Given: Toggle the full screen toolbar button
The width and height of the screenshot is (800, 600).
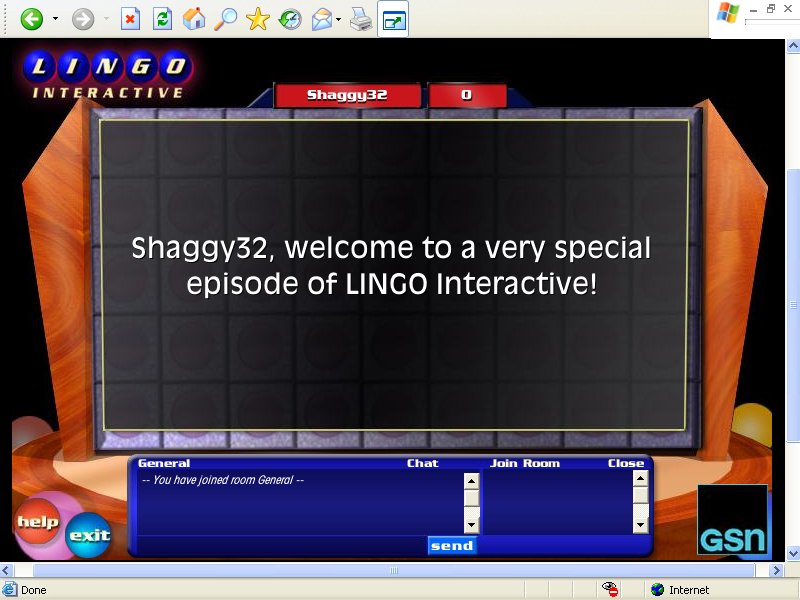Looking at the screenshot, I should (x=393, y=19).
